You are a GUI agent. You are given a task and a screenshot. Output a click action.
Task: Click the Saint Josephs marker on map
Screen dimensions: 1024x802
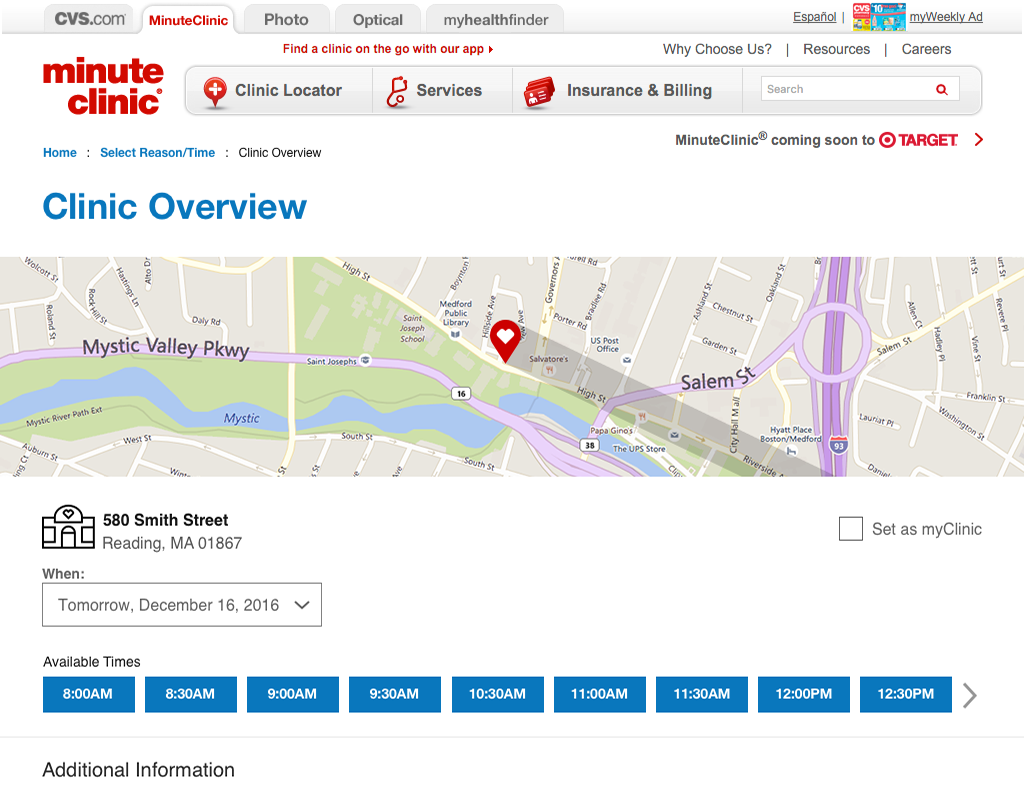[x=366, y=360]
